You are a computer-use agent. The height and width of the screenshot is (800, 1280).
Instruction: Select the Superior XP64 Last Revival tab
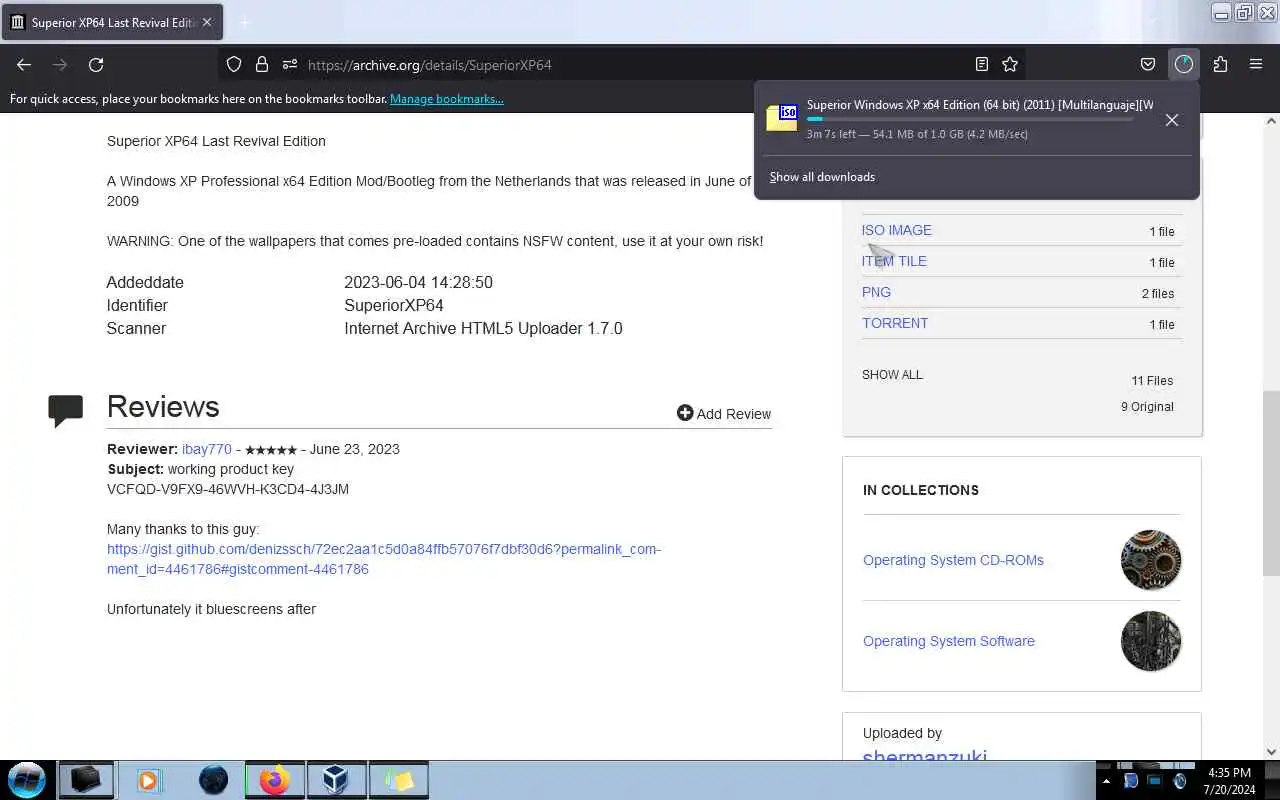tap(112, 22)
